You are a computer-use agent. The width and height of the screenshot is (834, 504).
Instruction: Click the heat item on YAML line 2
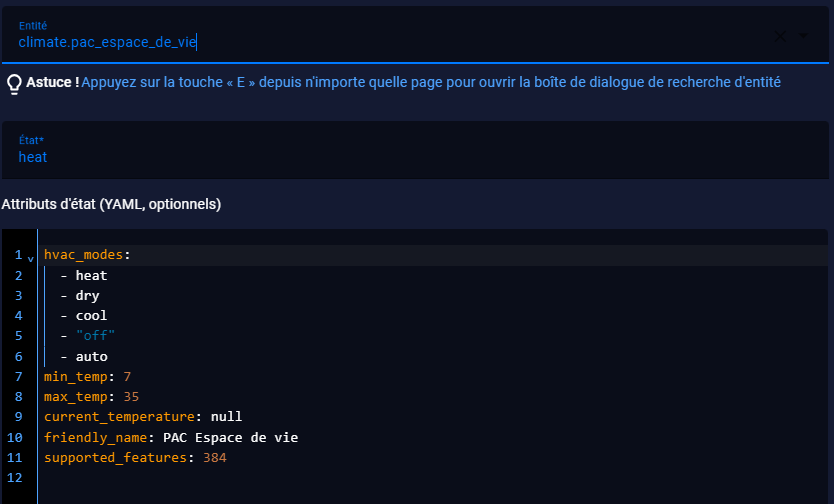click(91, 275)
